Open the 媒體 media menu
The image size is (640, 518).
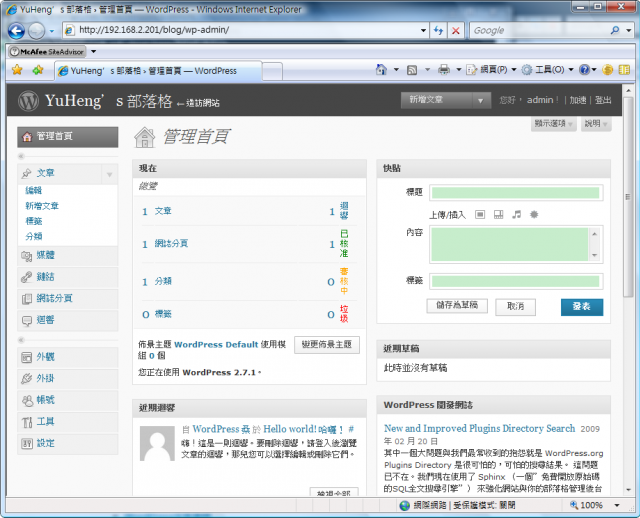[68, 256]
